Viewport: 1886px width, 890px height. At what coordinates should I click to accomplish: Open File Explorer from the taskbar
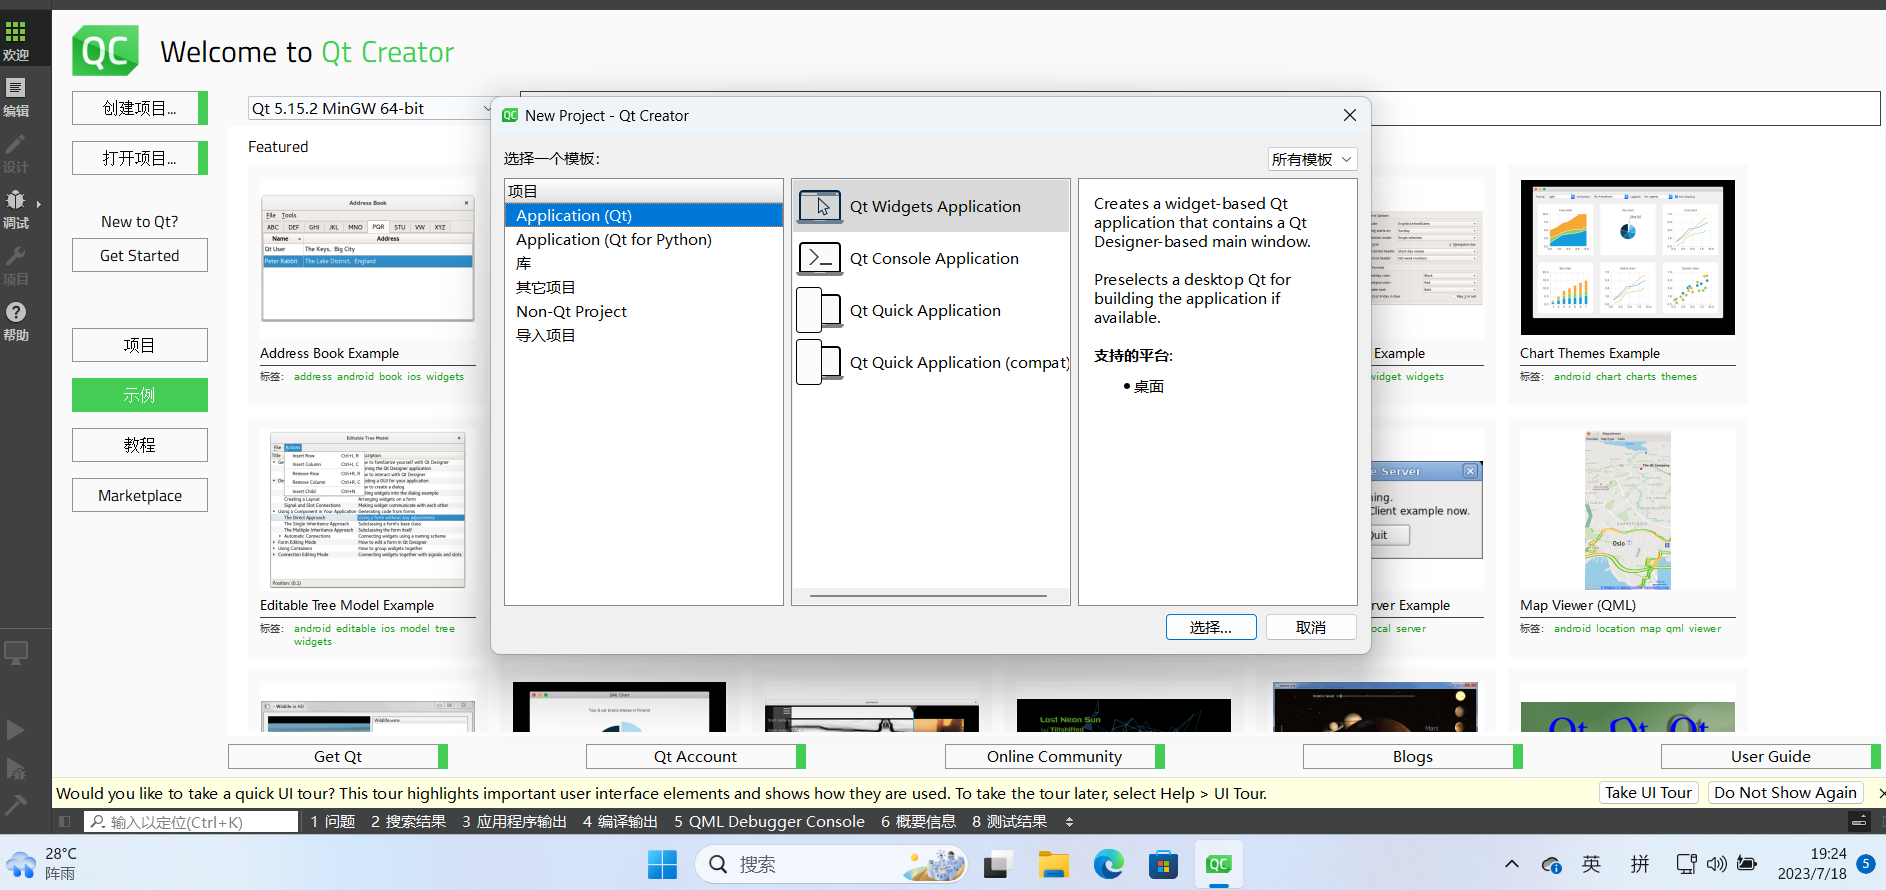[x=1053, y=864]
